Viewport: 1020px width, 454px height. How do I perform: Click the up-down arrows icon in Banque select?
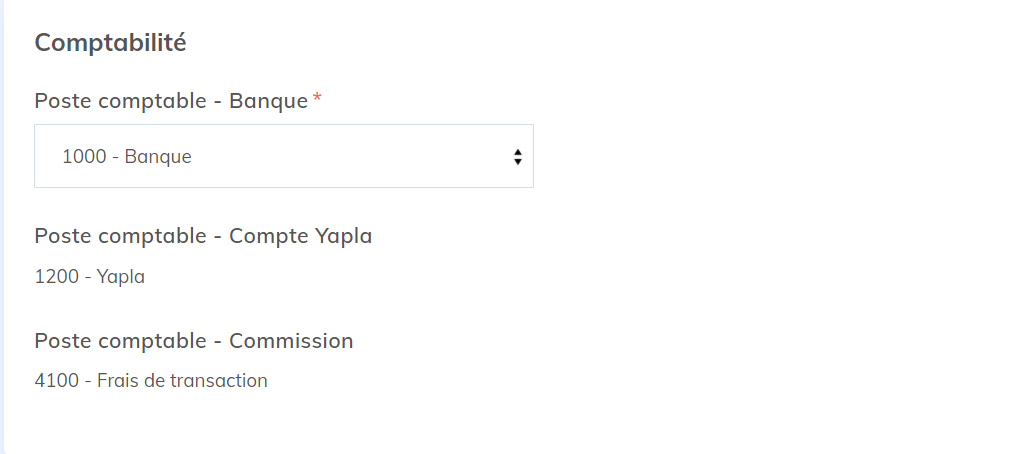(517, 156)
